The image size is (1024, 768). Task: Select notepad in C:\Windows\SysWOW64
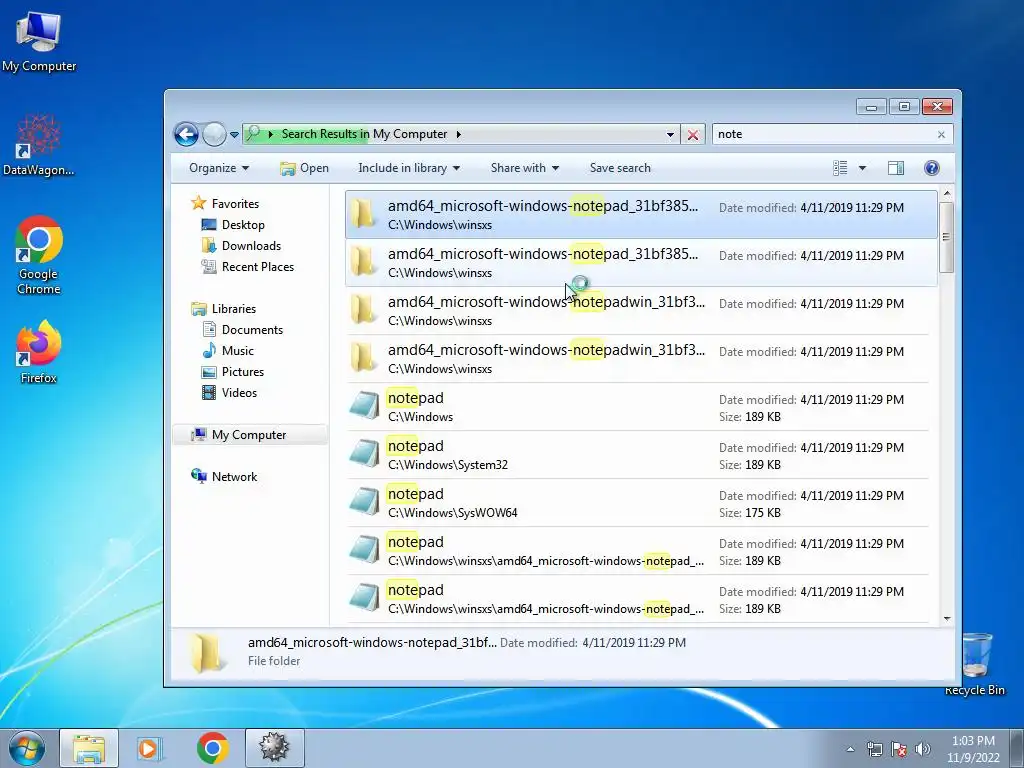tap(641, 503)
